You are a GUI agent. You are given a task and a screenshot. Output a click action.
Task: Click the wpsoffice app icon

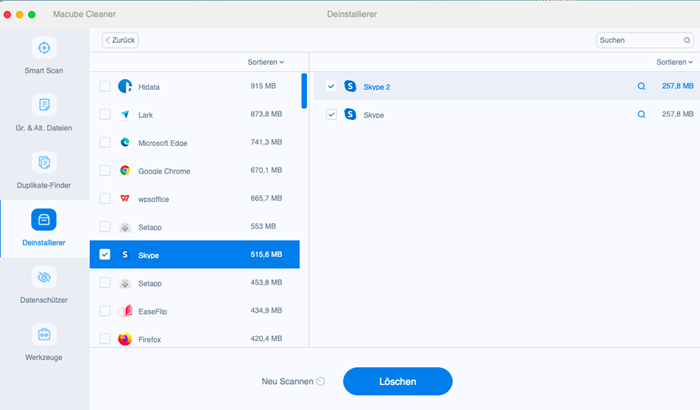click(125, 199)
